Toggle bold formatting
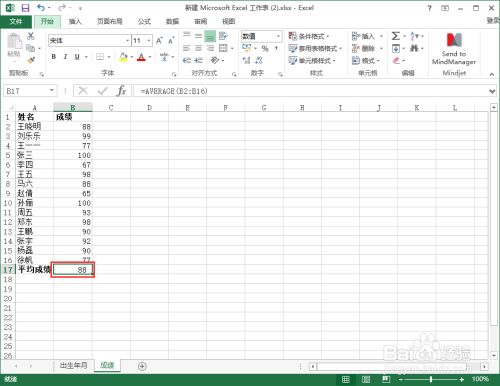 pyautogui.click(x=54, y=57)
